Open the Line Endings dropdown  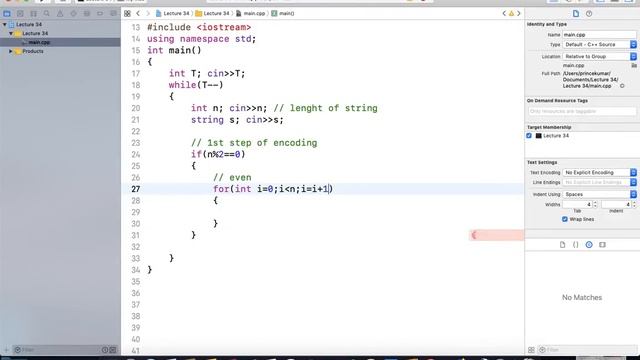600,182
